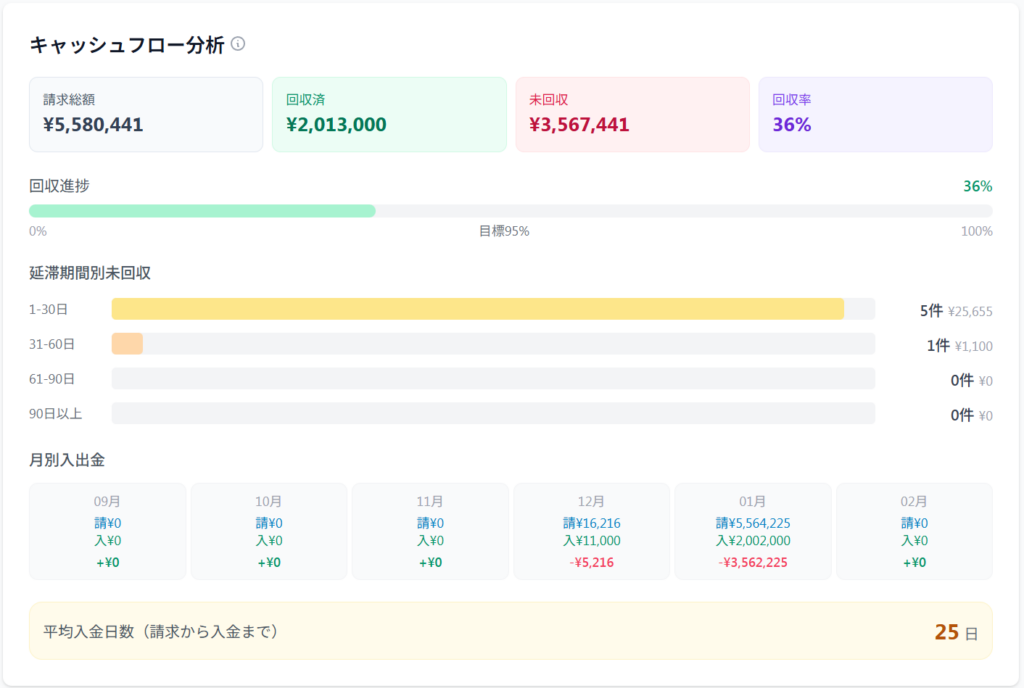
Task: Select the 12月 monthly cell
Action: [x=591, y=531]
